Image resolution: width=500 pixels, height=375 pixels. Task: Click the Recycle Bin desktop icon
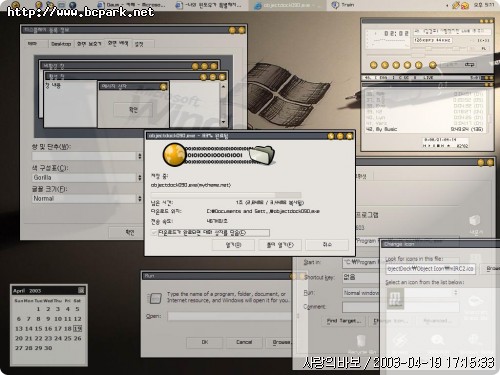click(361, 345)
